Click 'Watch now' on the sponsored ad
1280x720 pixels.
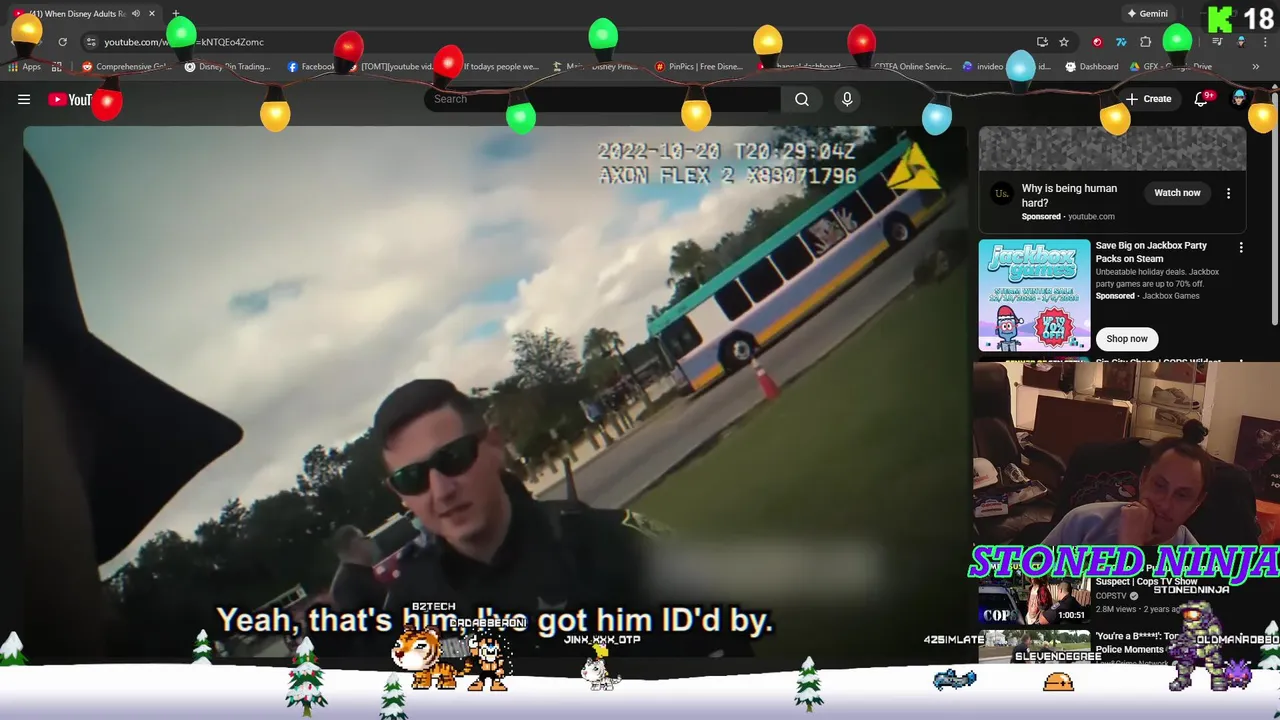1177,193
